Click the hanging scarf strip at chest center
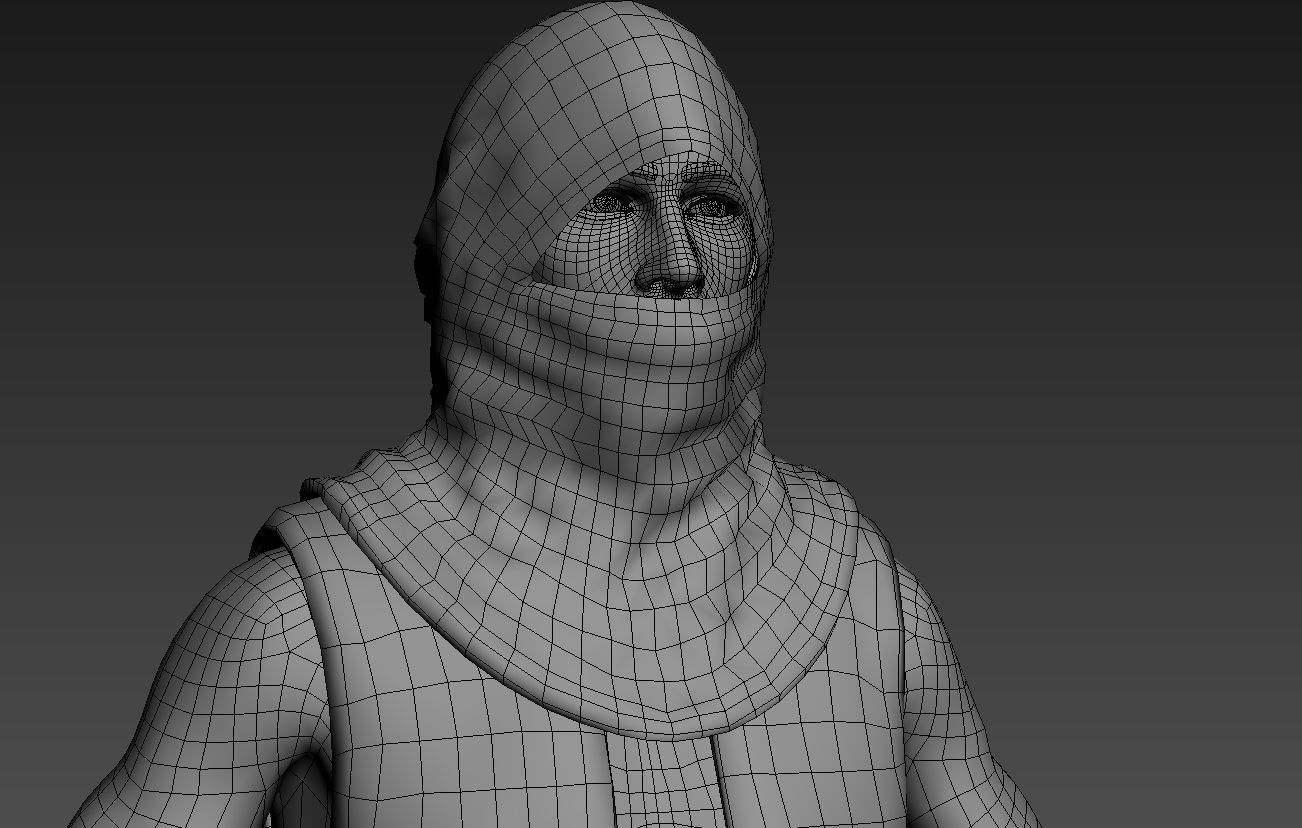The width and height of the screenshot is (1302, 828). coord(665,780)
